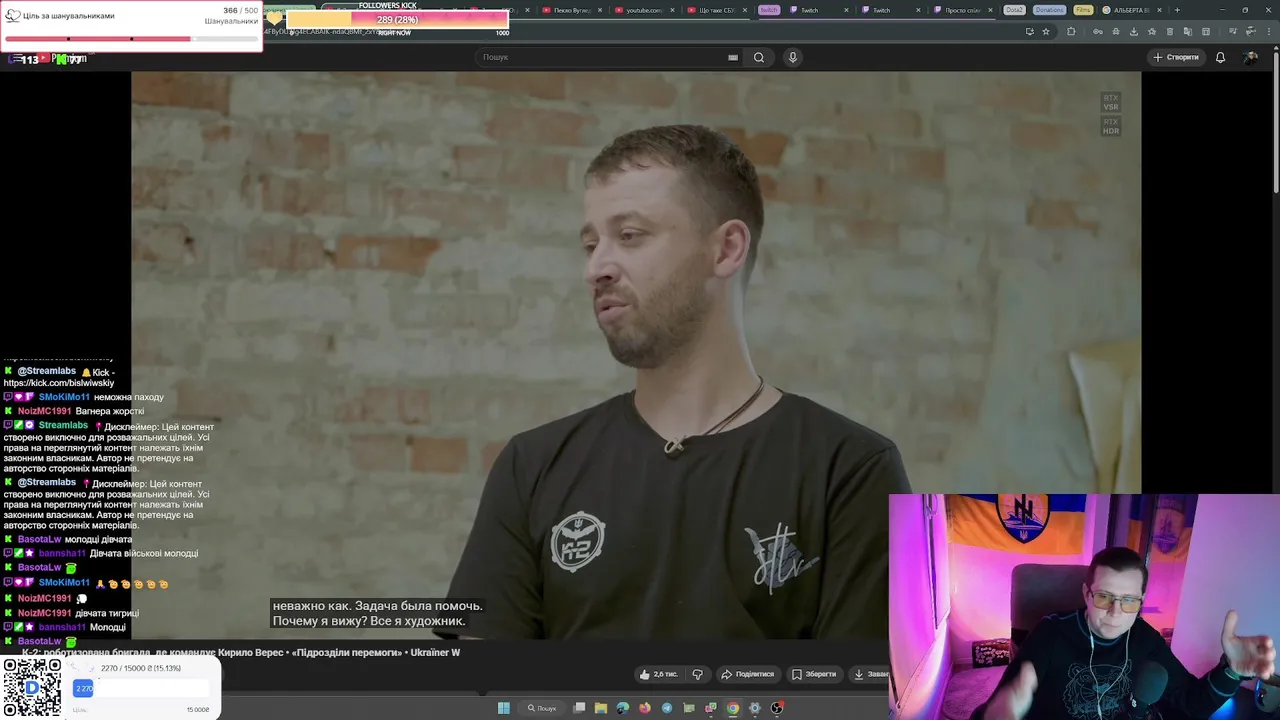Open a new browser tab with plus
This screenshot has height=720, width=1280.
1177,10
